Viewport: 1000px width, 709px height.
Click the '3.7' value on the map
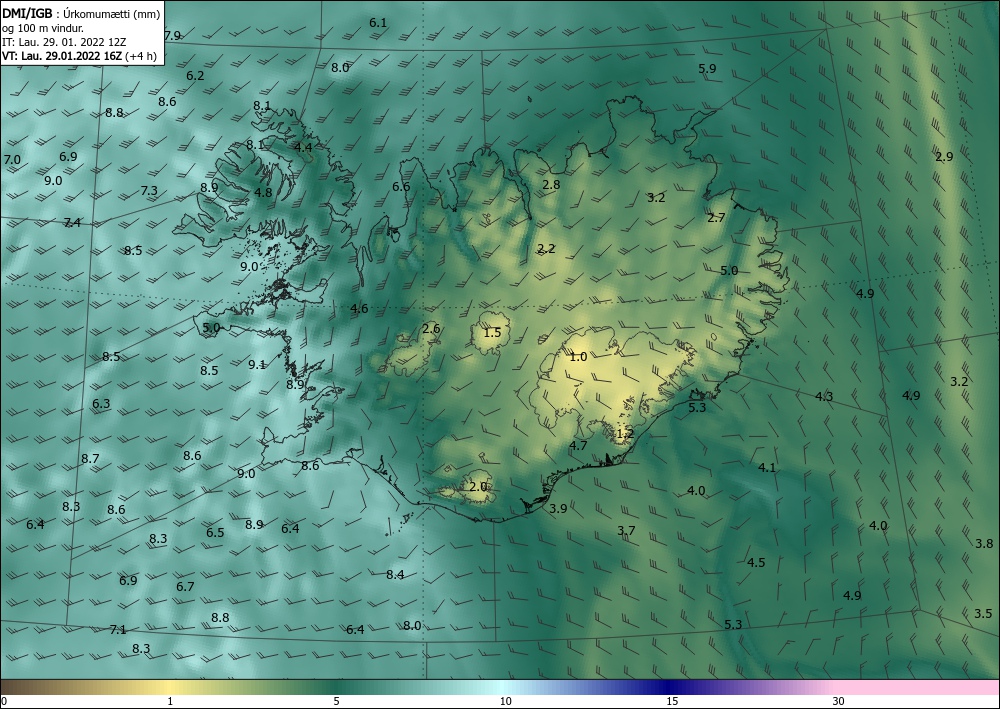(626, 530)
